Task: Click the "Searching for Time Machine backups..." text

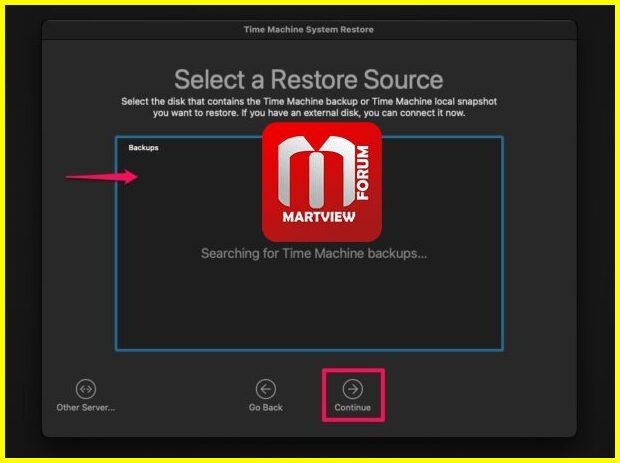Action: (x=314, y=253)
